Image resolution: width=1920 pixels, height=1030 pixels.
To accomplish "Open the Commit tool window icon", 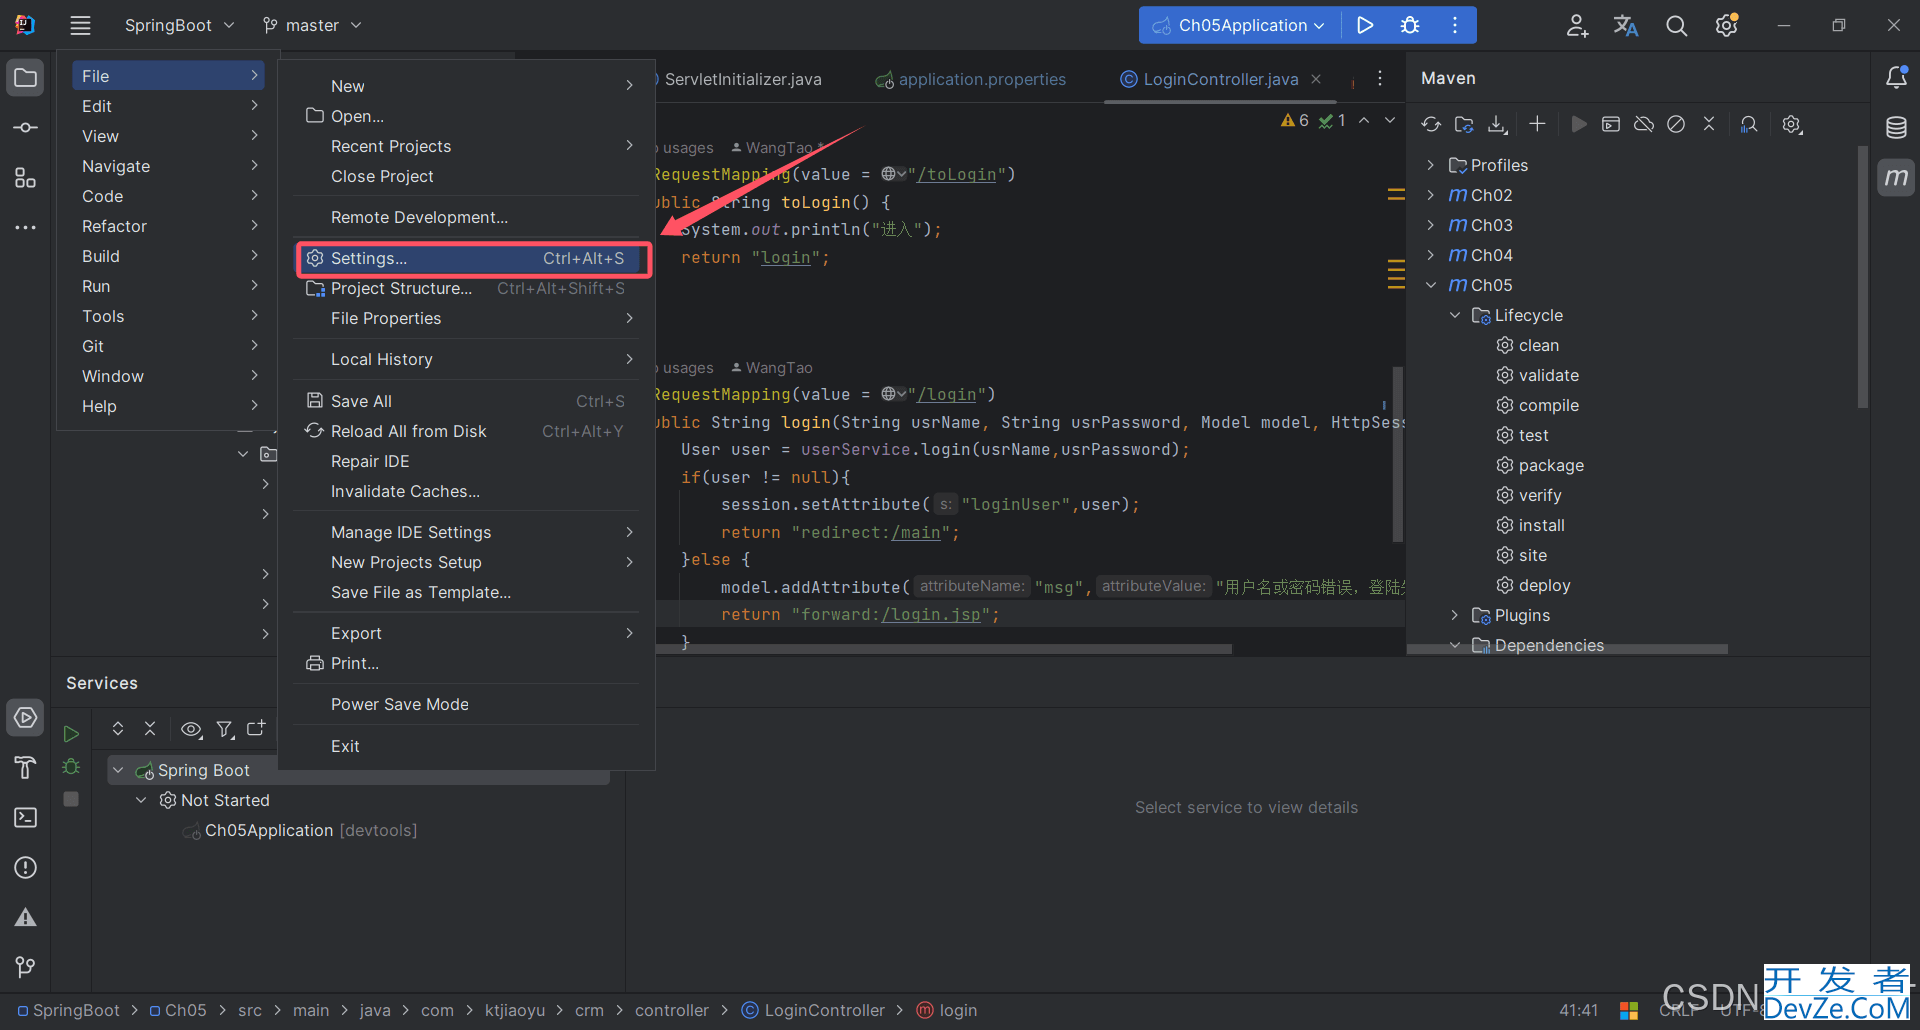I will click(x=26, y=128).
